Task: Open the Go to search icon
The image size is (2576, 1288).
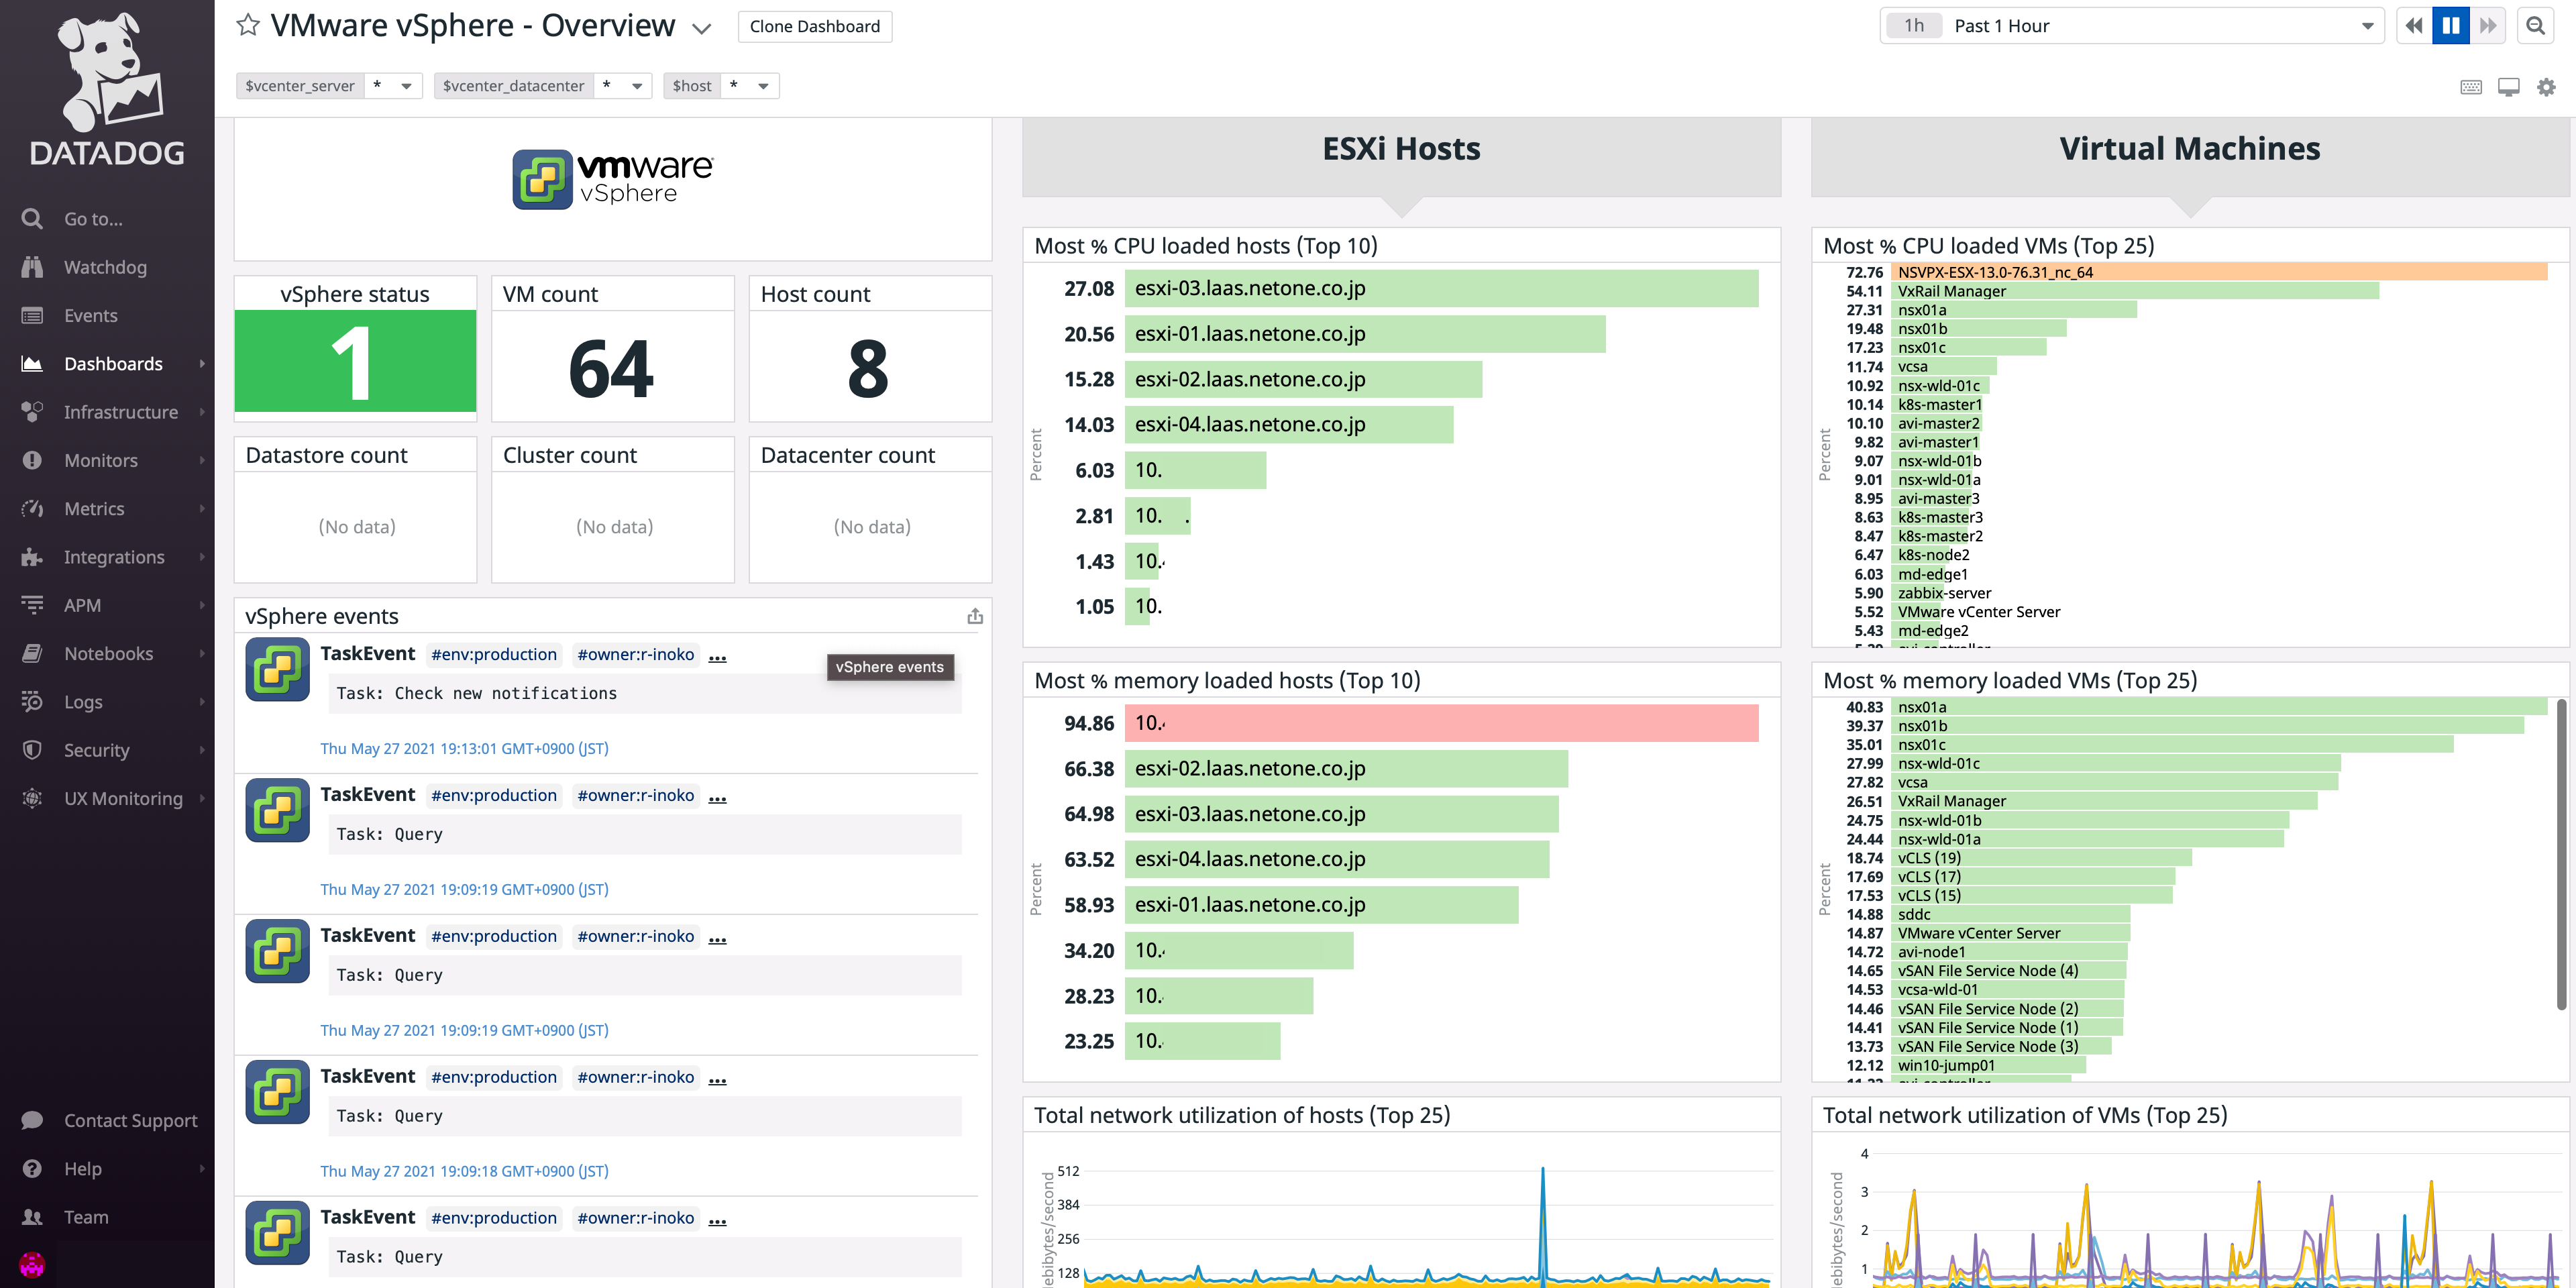Action: (x=32, y=218)
